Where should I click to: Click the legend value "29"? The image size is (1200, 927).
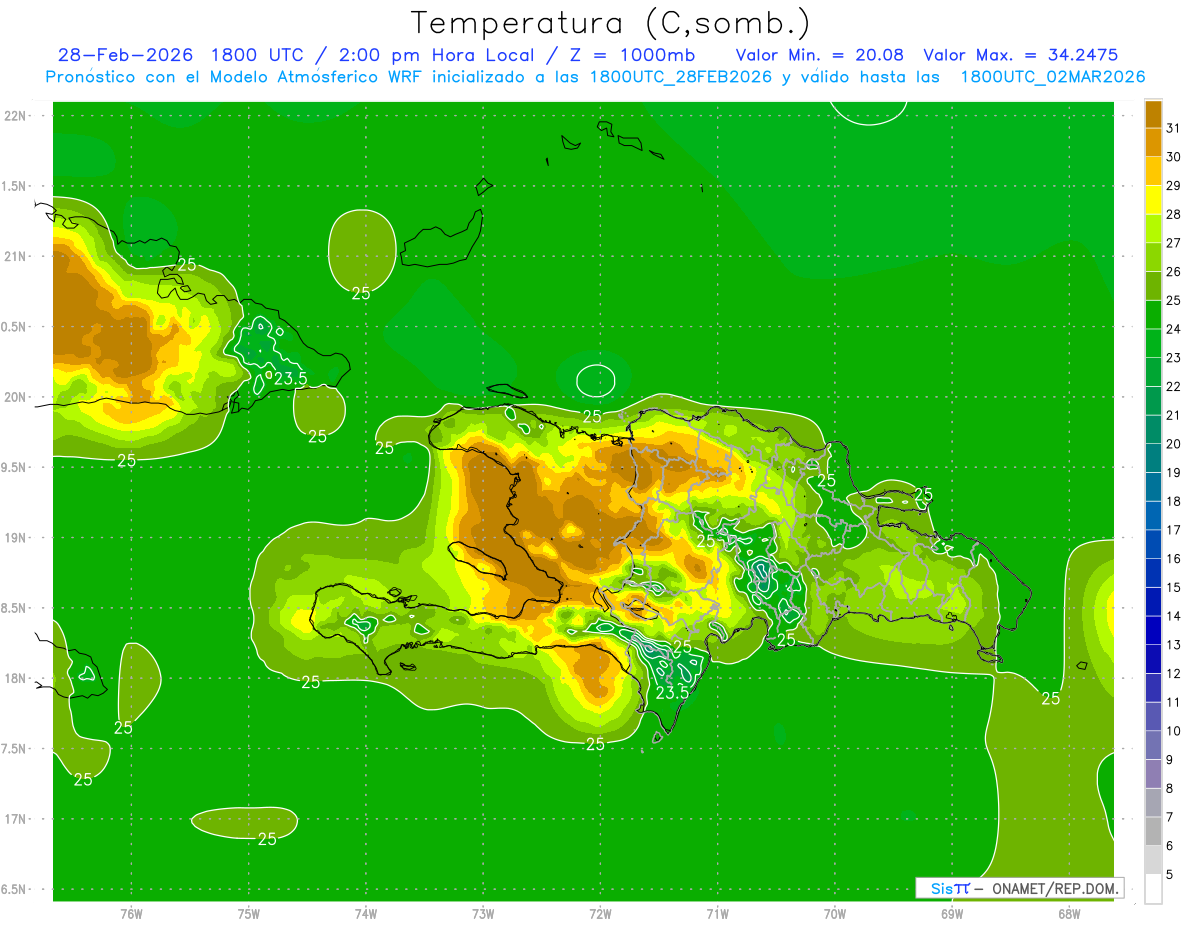tap(1174, 185)
